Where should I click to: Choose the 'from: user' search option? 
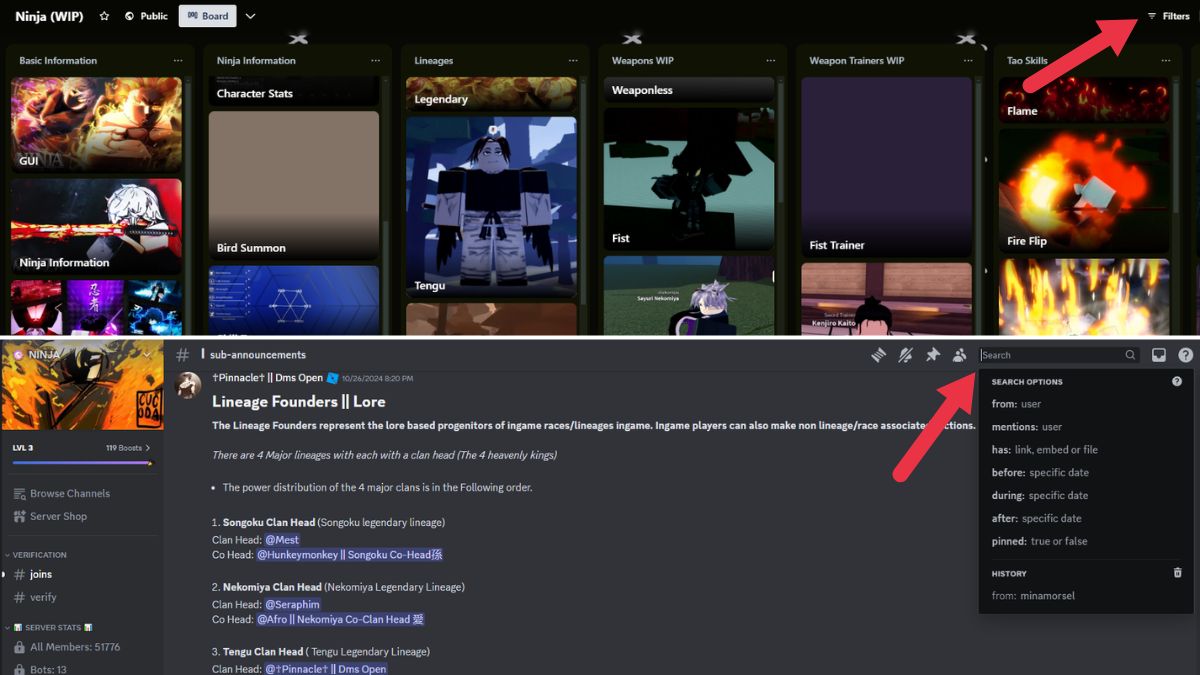pos(1016,404)
